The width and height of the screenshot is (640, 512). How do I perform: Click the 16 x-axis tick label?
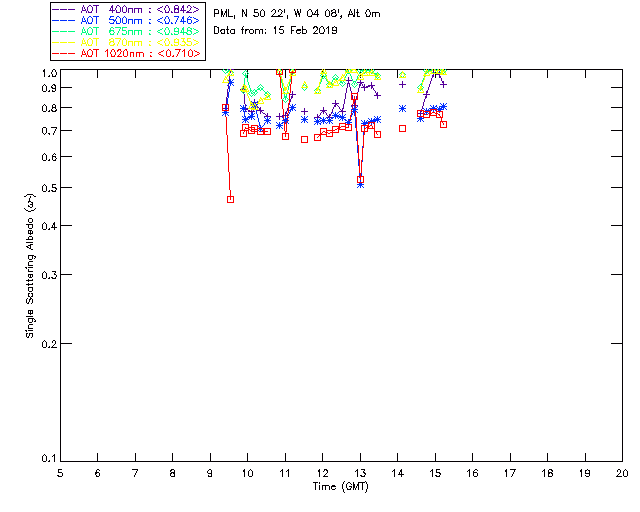click(x=473, y=474)
